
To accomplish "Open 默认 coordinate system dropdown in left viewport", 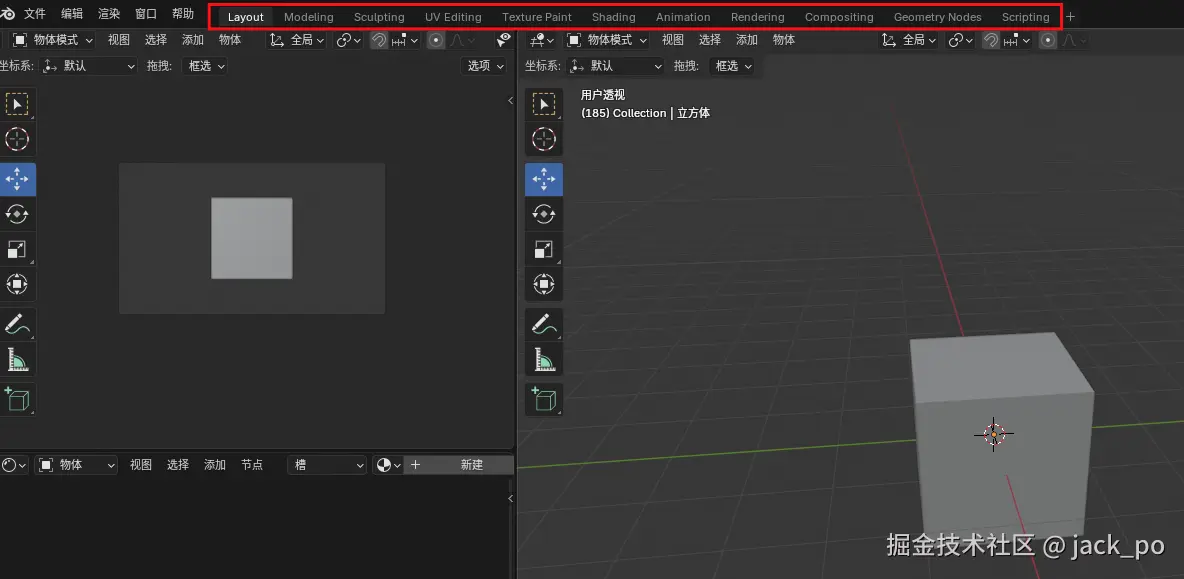I will tap(89, 66).
